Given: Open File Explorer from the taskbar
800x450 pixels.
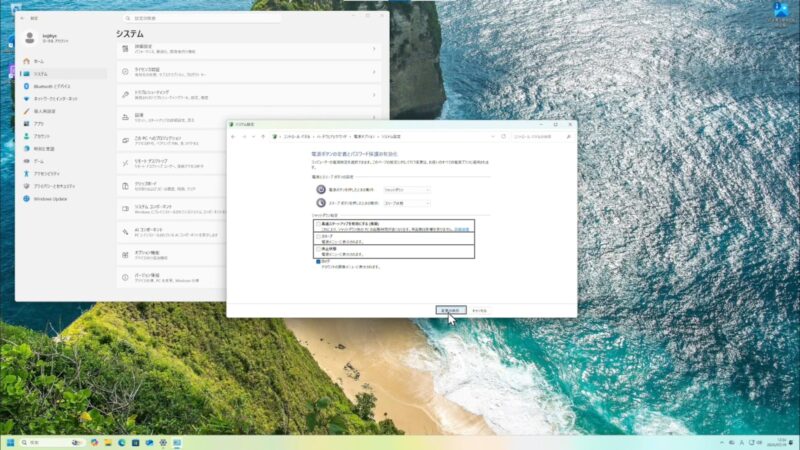Looking at the screenshot, I should (x=108, y=442).
